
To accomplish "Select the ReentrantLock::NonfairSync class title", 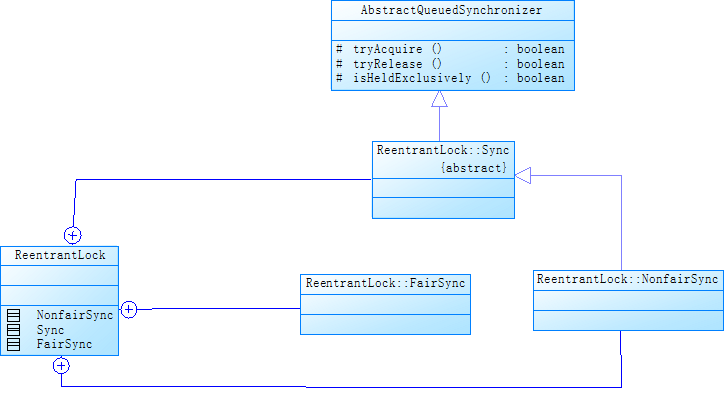I will pos(627,279).
